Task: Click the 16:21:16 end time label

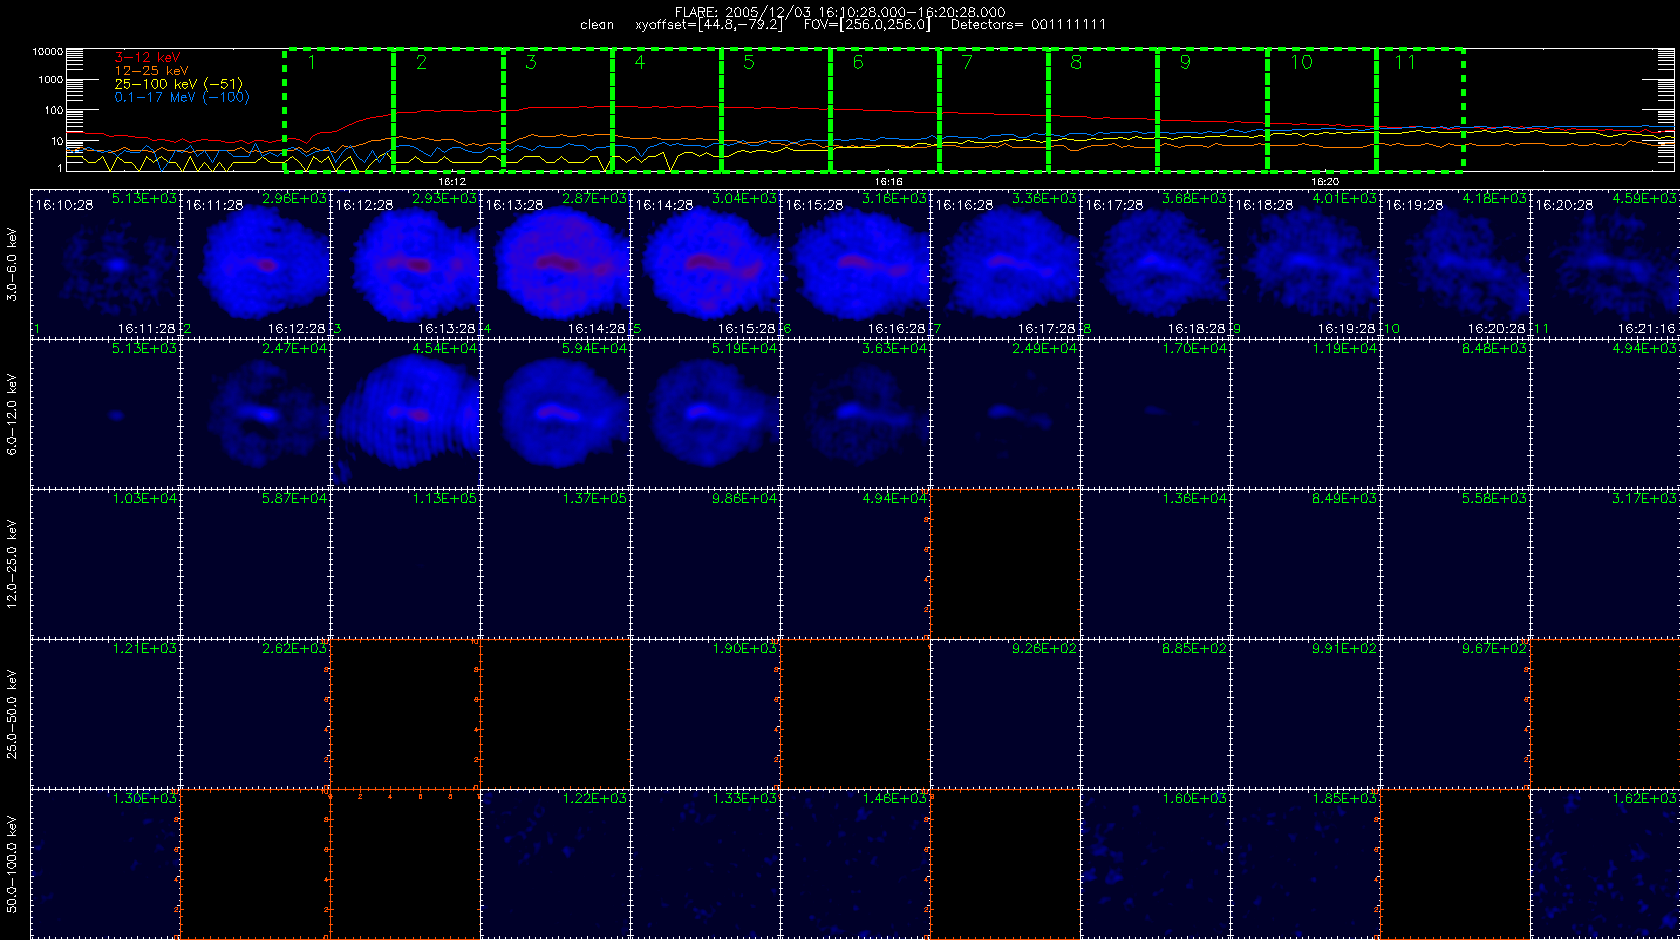Action: [x=1646, y=328]
